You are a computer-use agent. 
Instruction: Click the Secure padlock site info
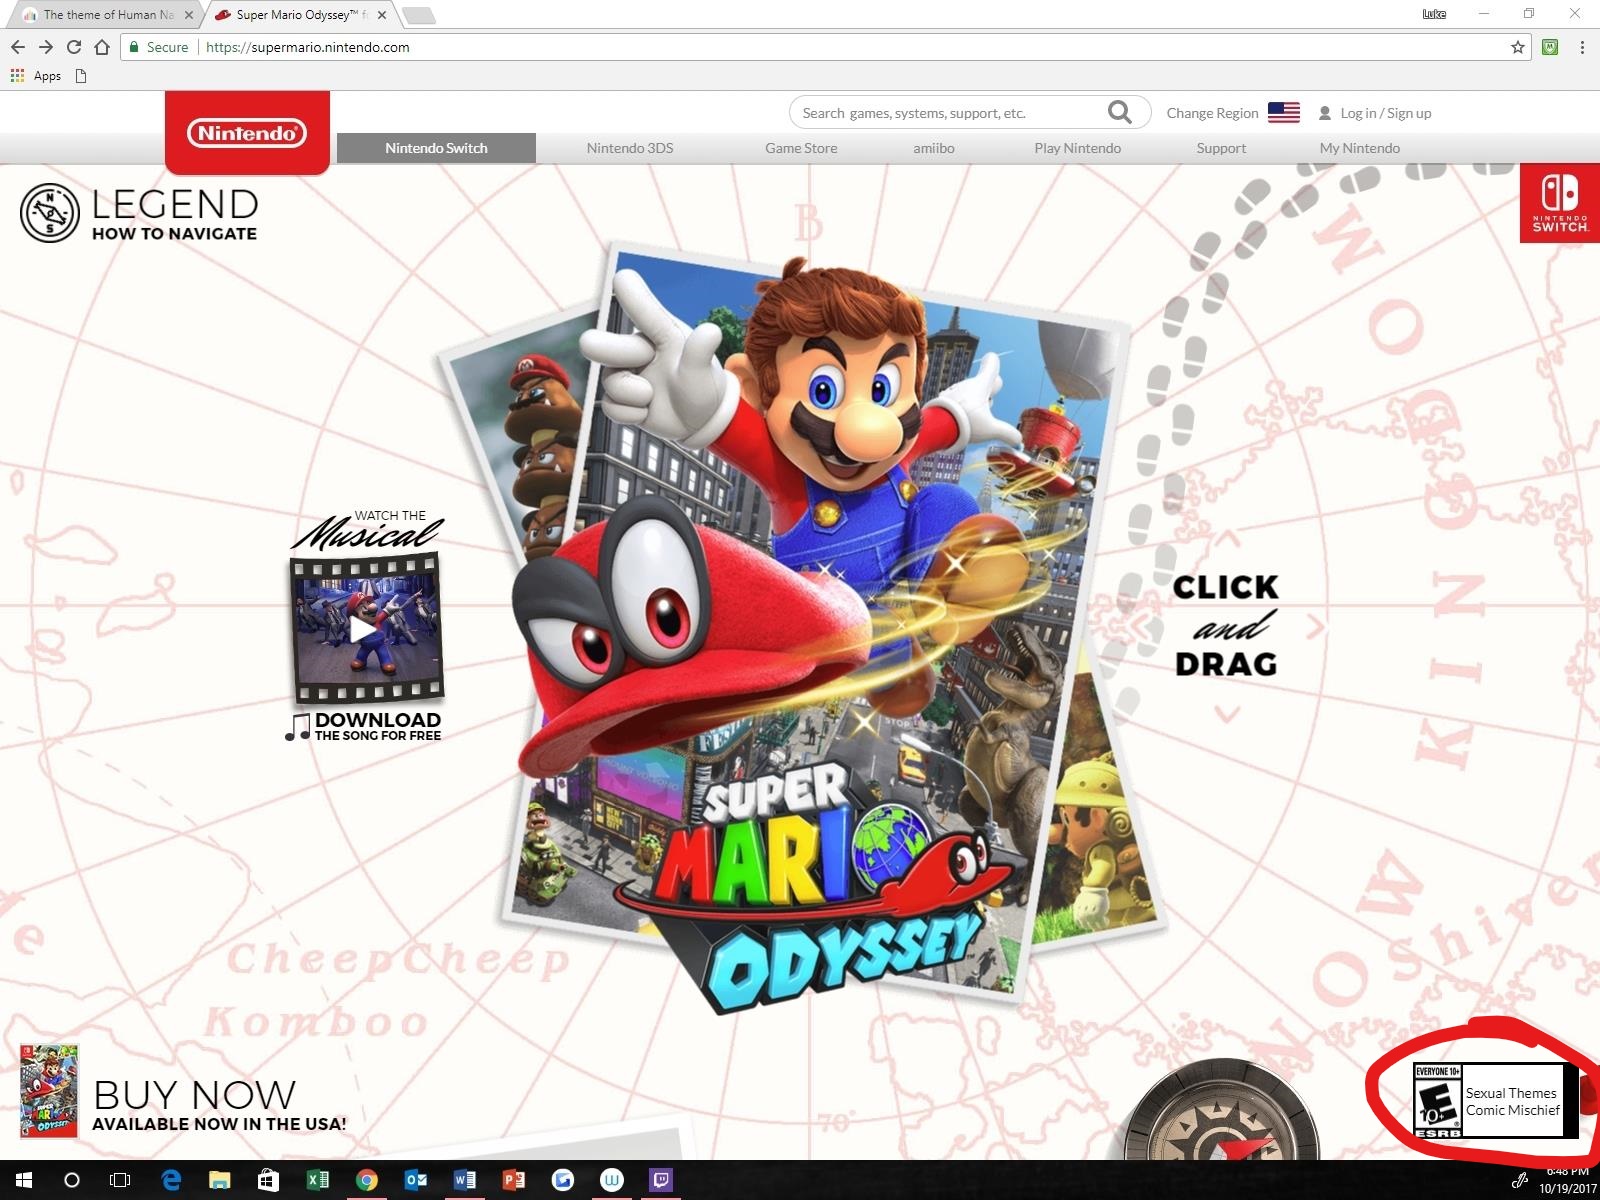(x=158, y=47)
